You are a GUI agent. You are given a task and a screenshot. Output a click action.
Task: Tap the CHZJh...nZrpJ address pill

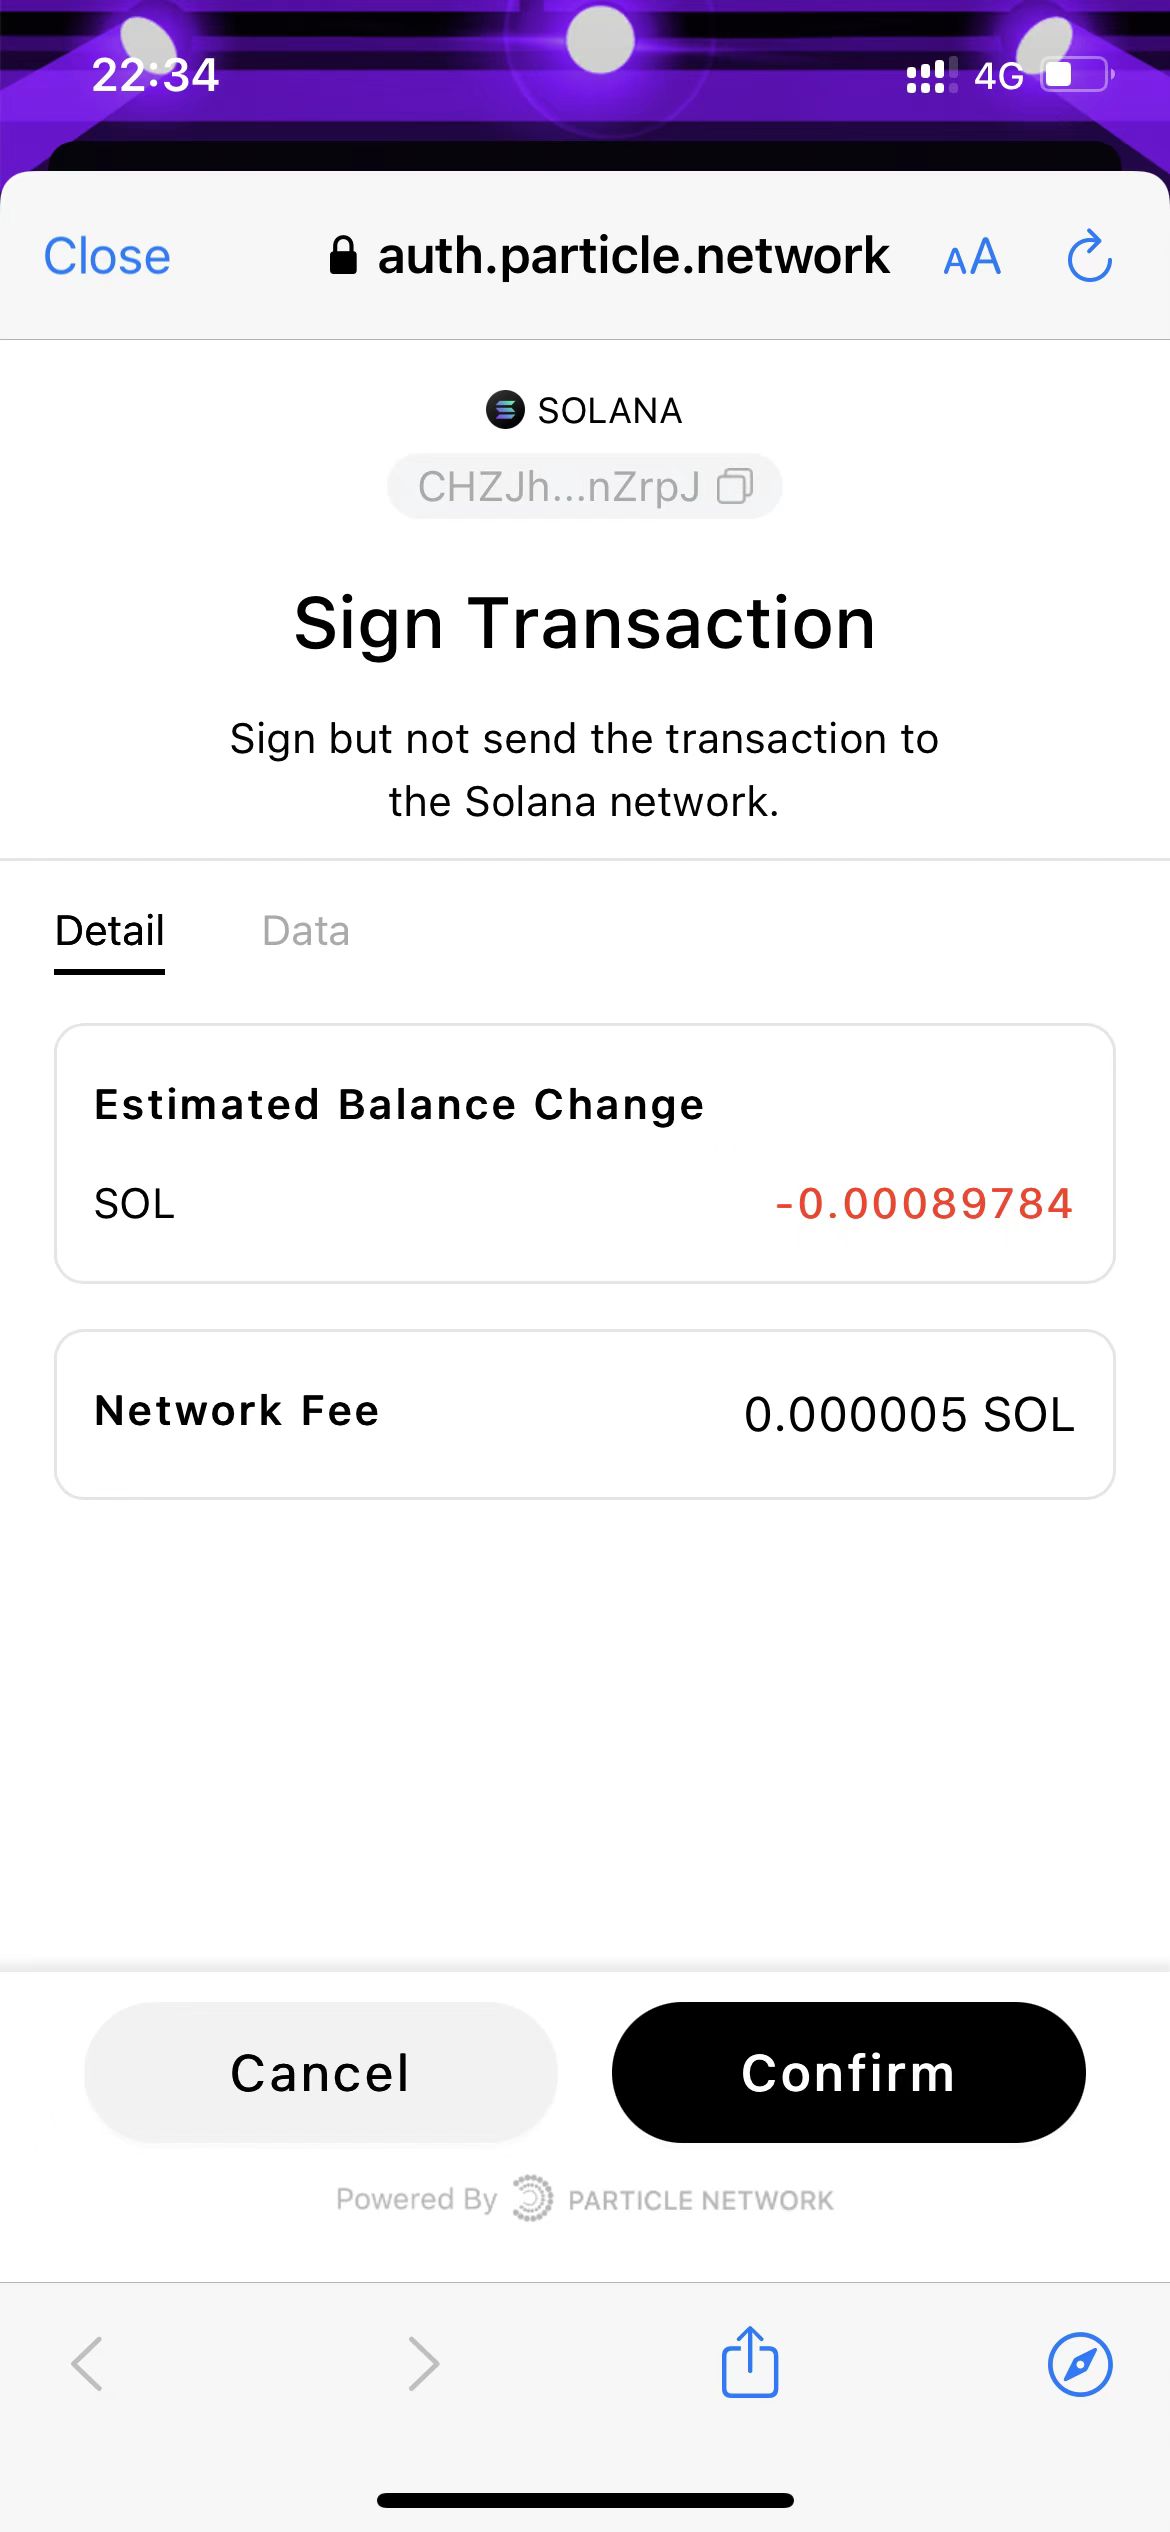coord(560,487)
